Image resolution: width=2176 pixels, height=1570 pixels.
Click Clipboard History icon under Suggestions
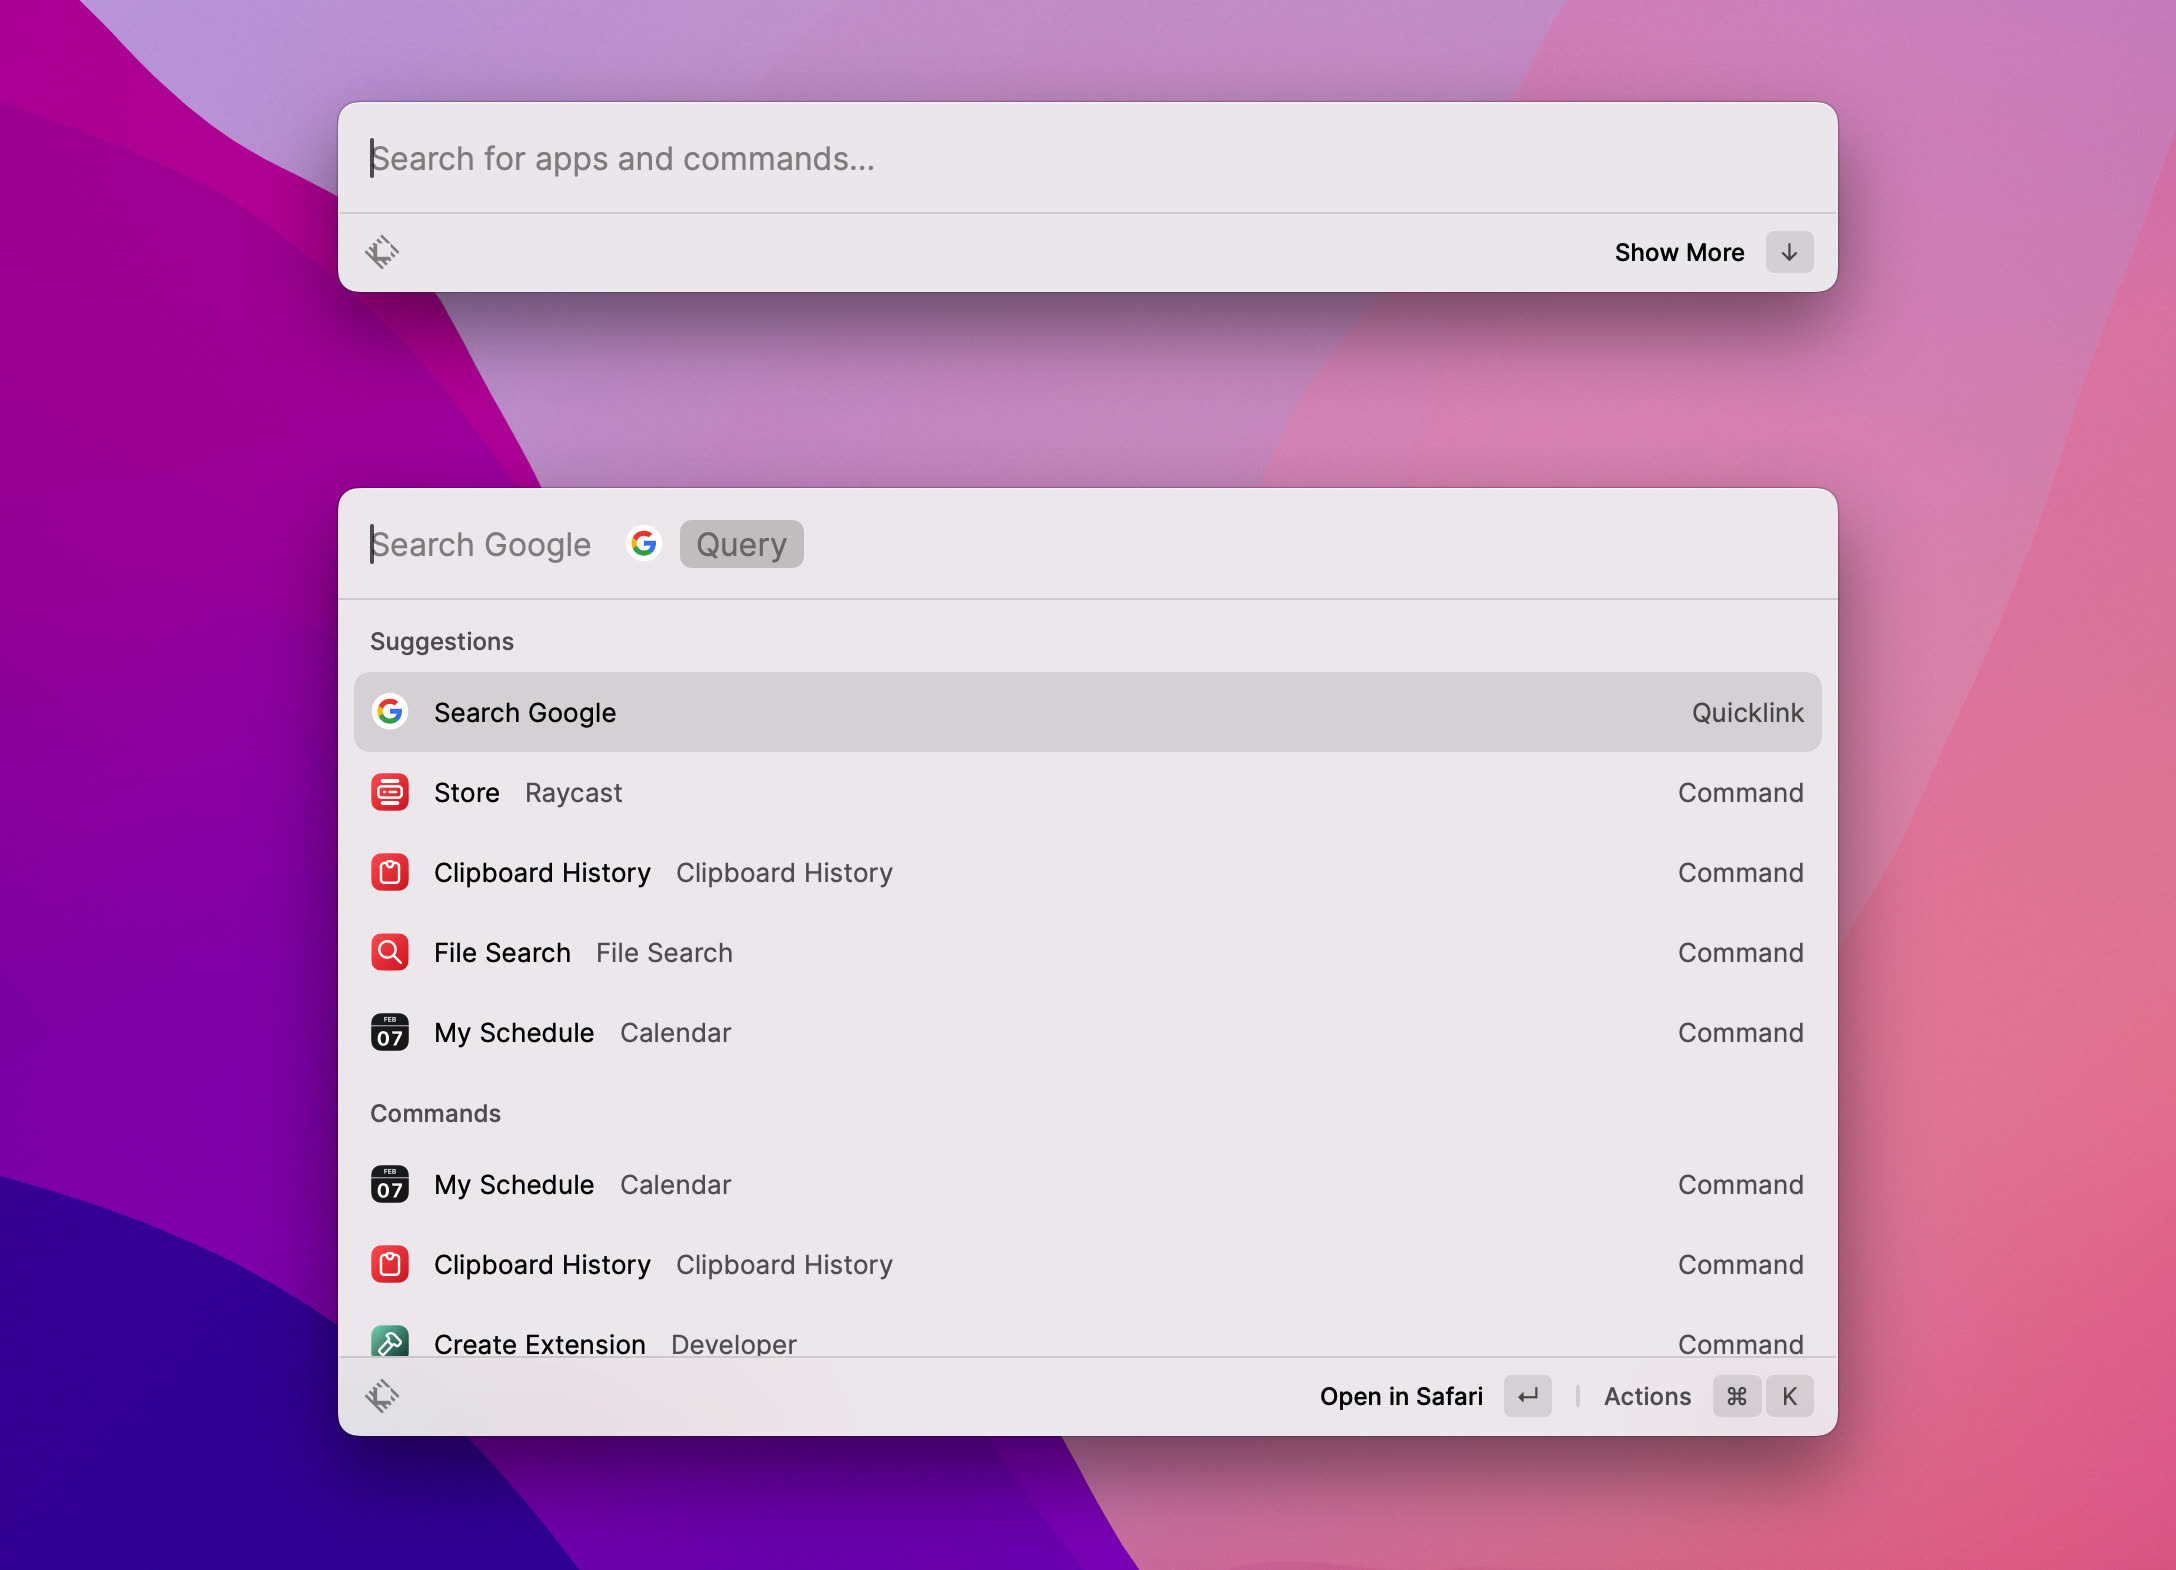[x=390, y=872]
